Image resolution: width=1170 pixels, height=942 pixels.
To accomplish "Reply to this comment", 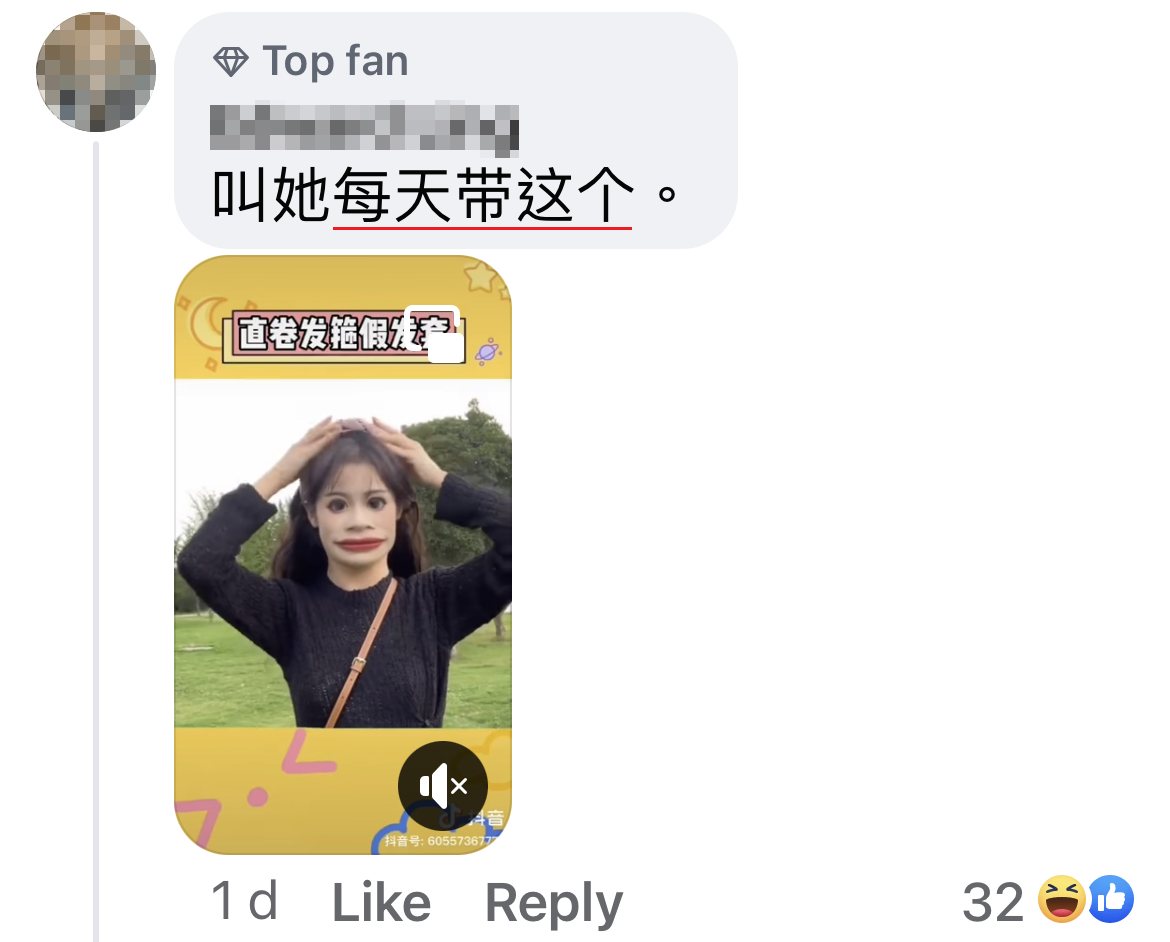I will tap(554, 903).
